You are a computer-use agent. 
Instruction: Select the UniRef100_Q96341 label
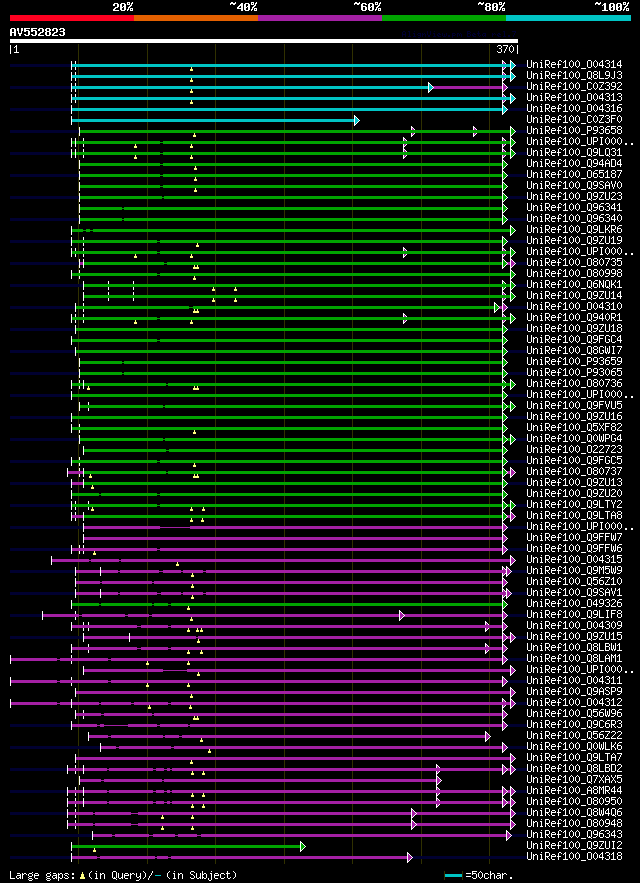click(x=574, y=207)
